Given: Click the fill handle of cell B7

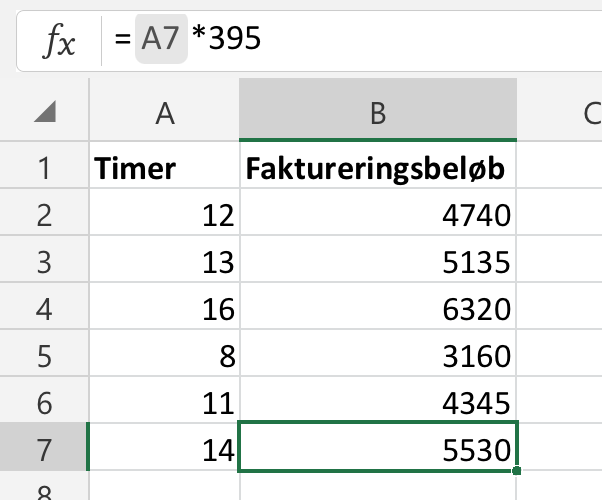Looking at the screenshot, I should coord(516,470).
